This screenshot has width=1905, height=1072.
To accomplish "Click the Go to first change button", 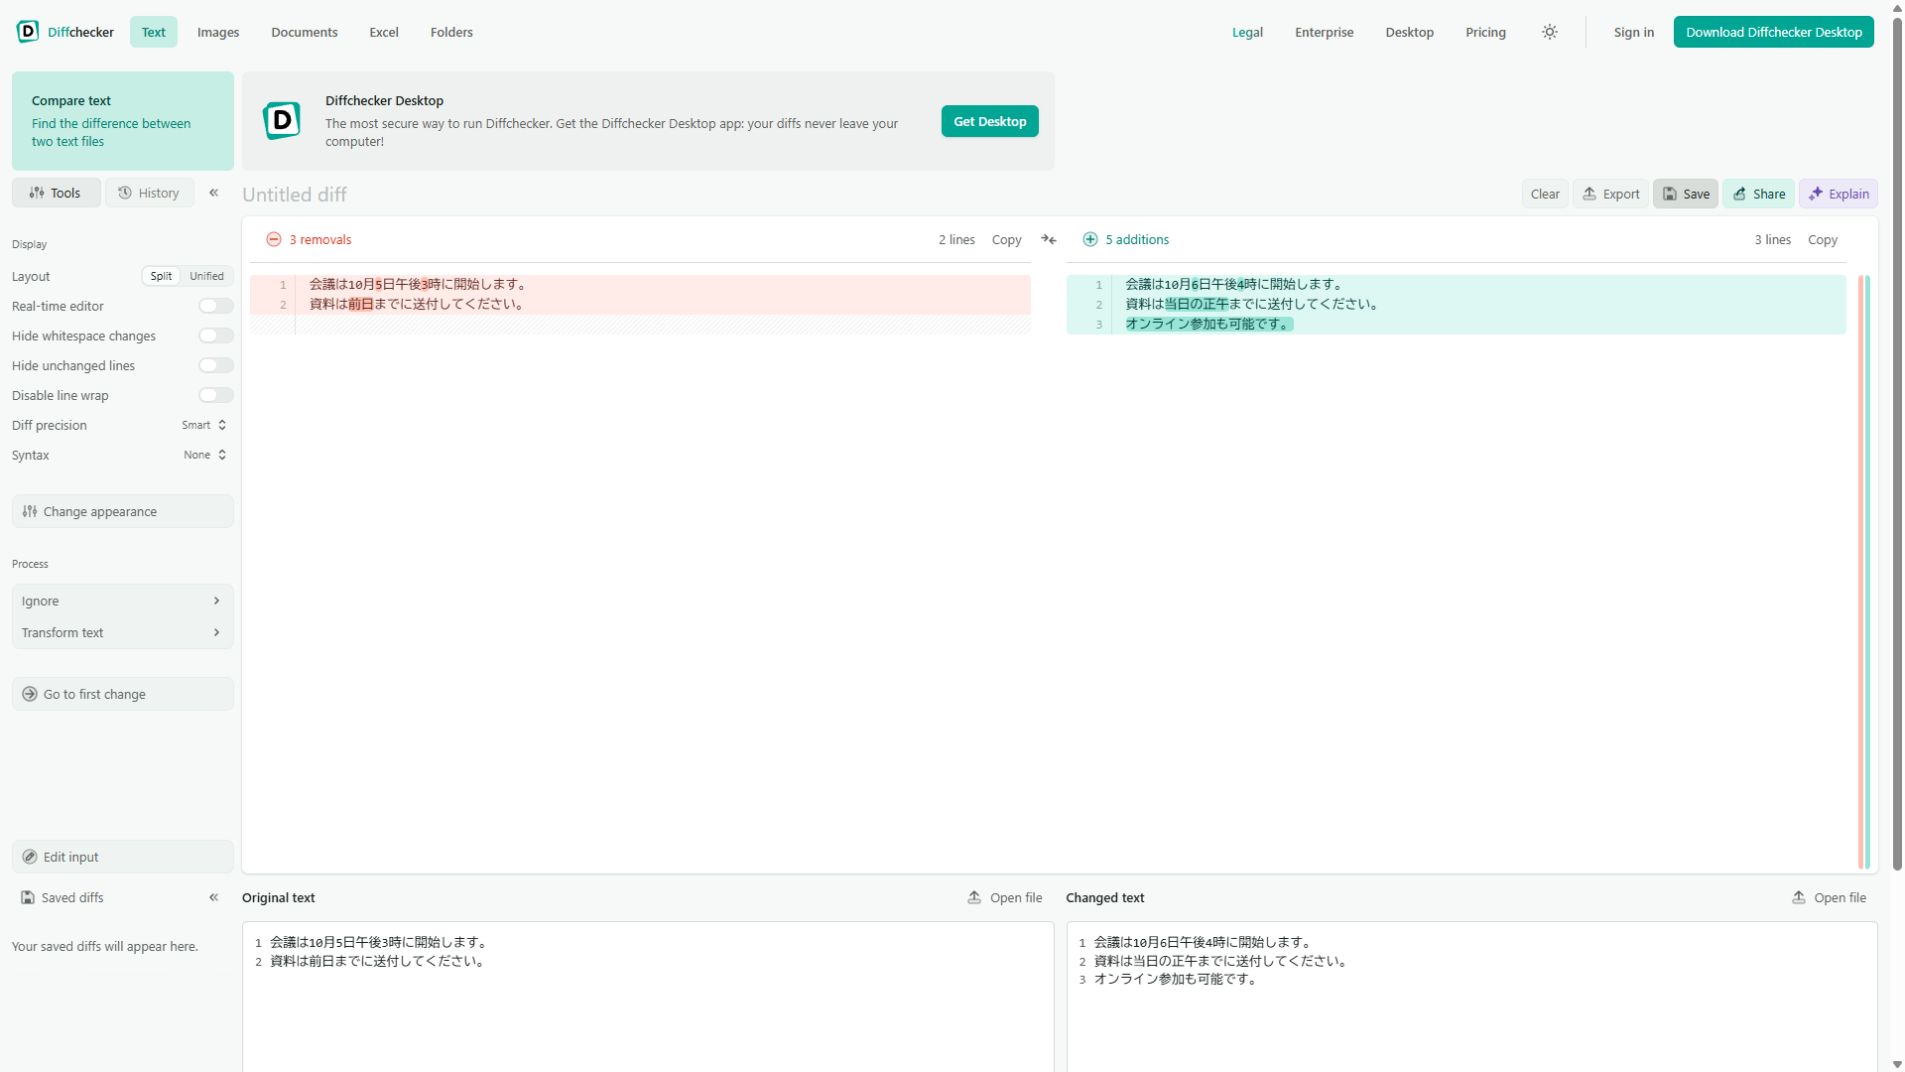I will [123, 694].
